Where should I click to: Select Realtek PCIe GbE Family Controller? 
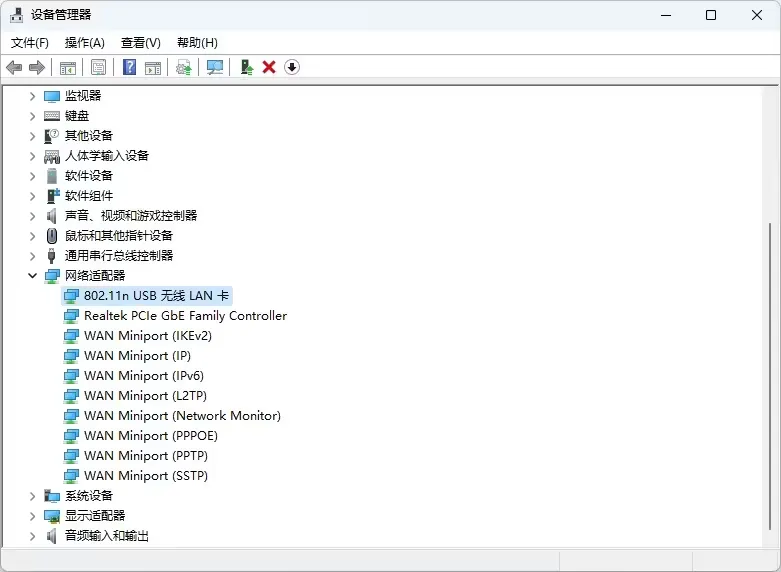[x=185, y=316]
